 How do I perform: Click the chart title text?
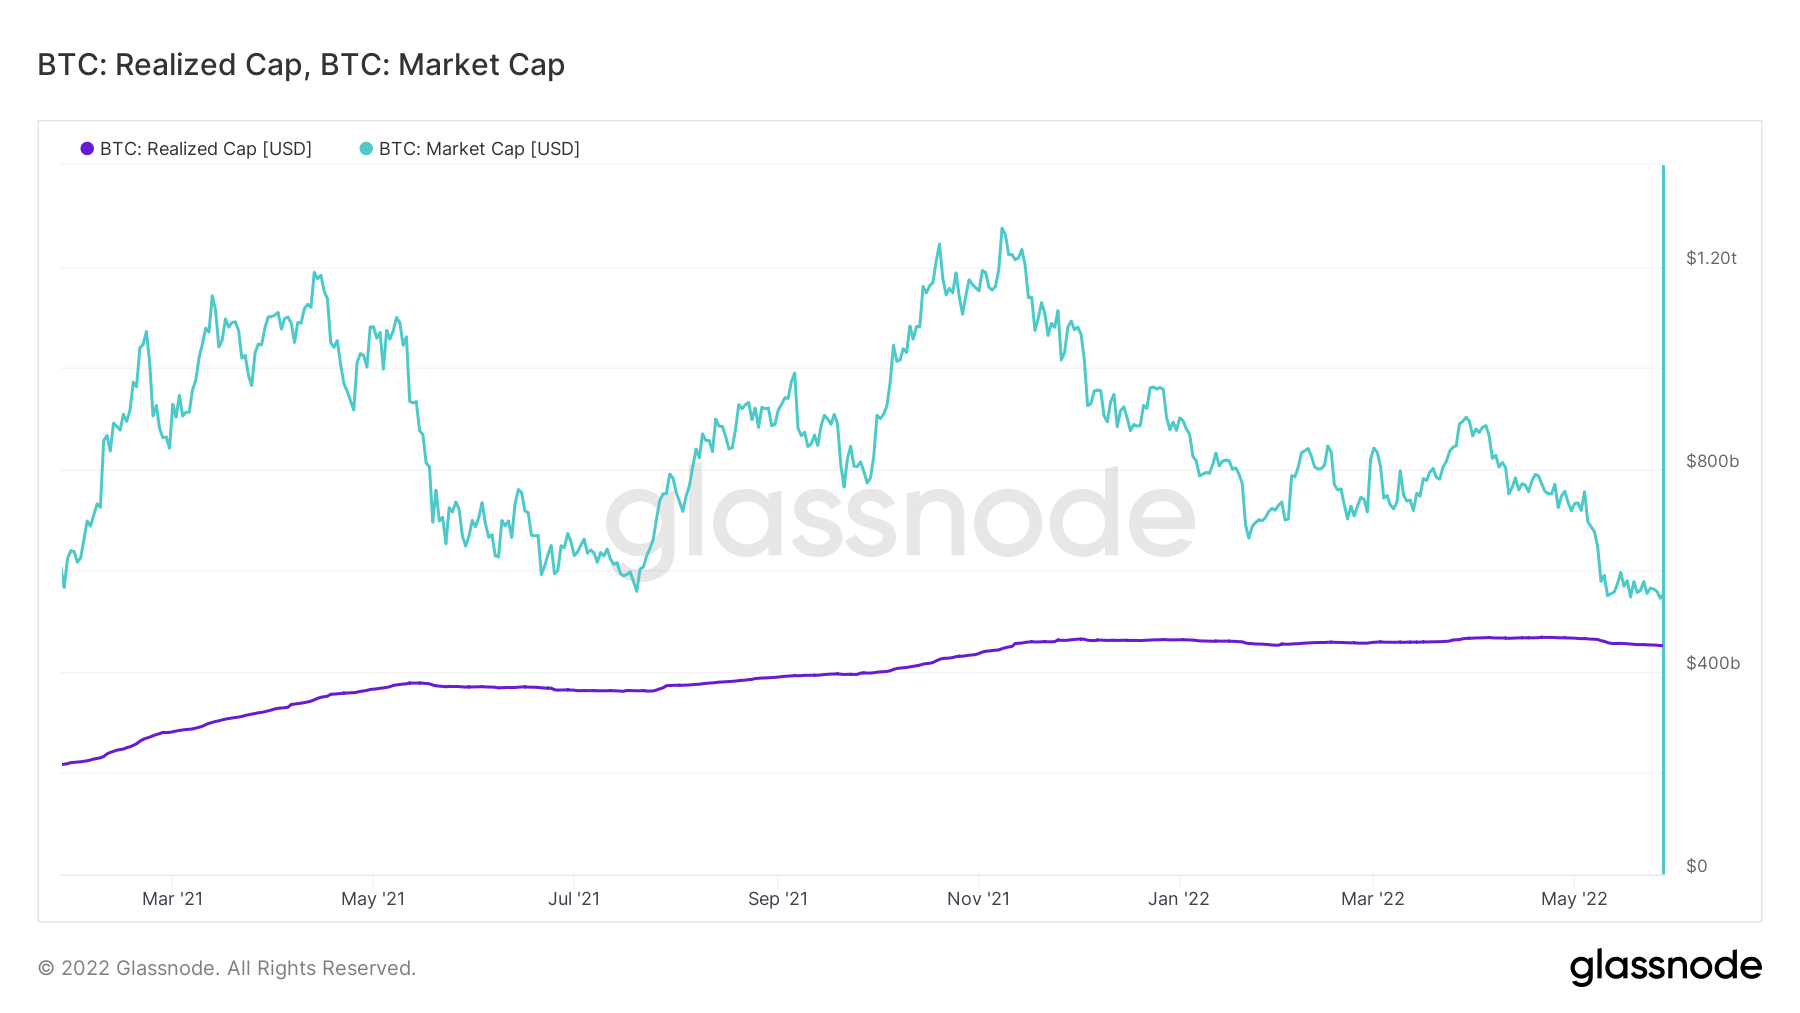tap(301, 65)
